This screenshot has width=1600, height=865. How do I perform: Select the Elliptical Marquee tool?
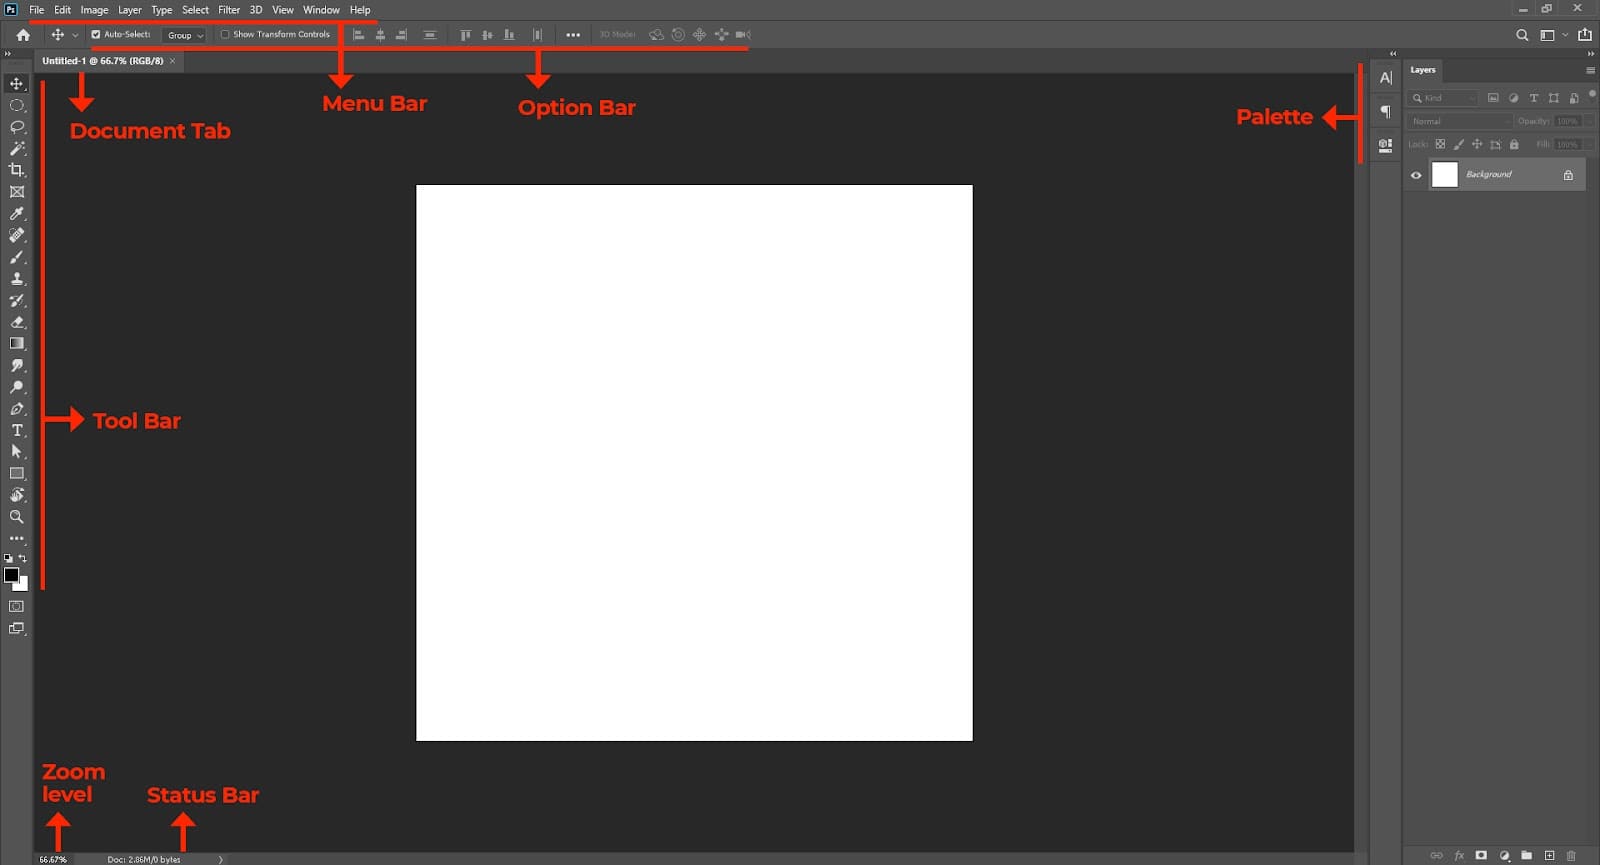pos(17,105)
